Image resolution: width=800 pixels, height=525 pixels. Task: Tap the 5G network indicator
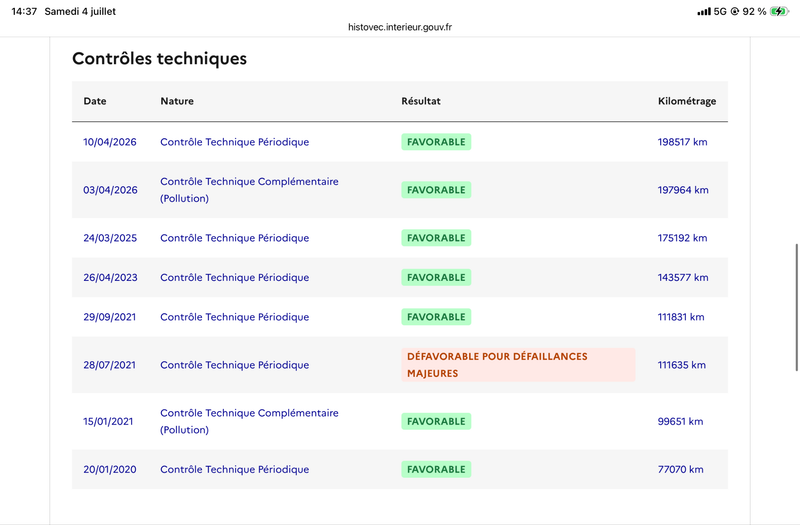pos(720,11)
